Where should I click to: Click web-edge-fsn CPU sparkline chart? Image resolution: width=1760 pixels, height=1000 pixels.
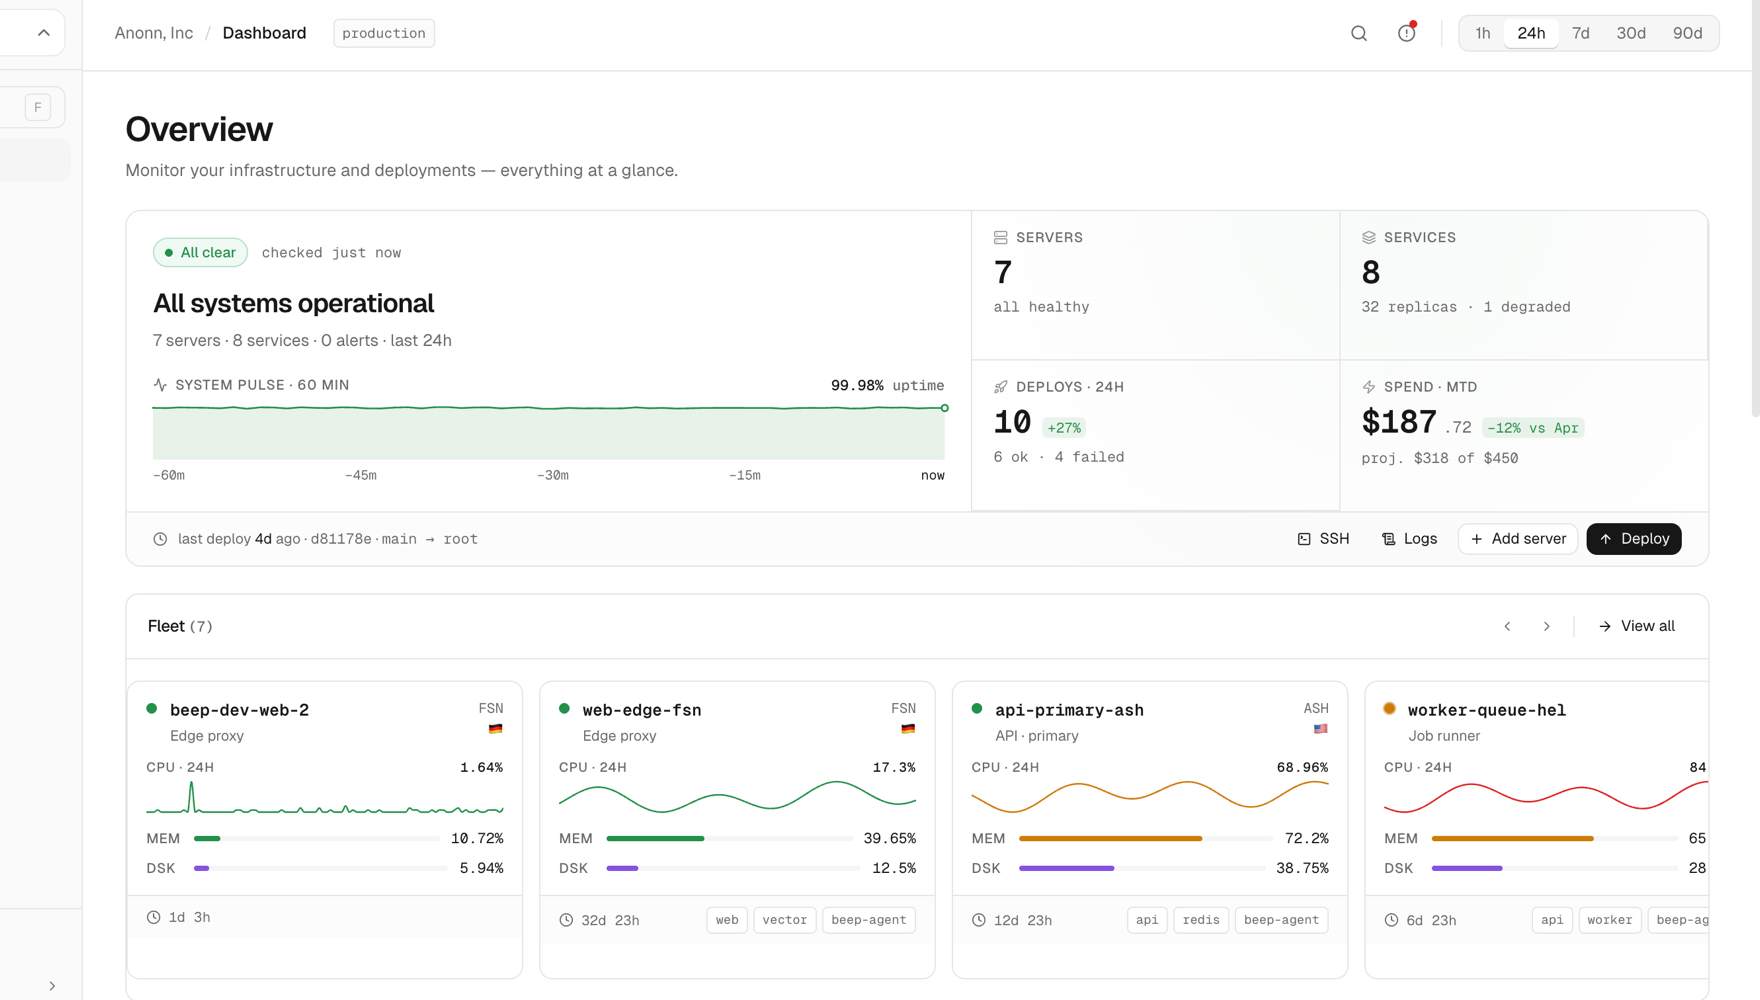click(737, 798)
